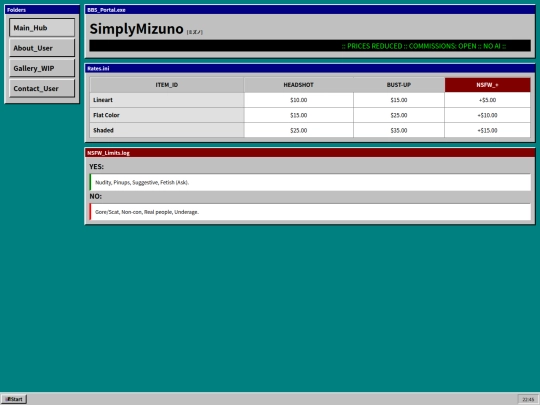Click the Folders panel title bar

42,10
